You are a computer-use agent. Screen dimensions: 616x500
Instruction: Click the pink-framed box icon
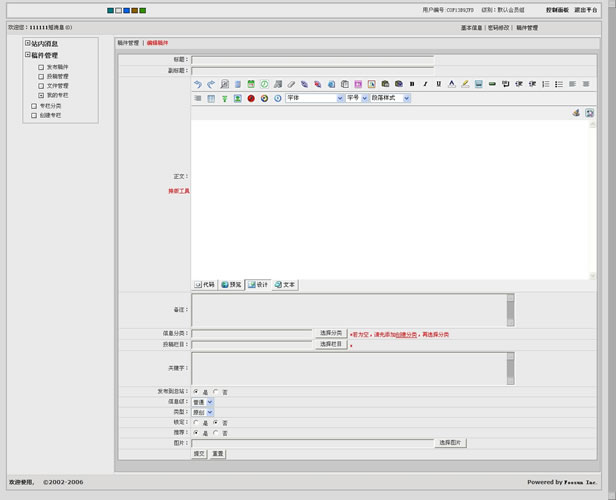[x=358, y=84]
